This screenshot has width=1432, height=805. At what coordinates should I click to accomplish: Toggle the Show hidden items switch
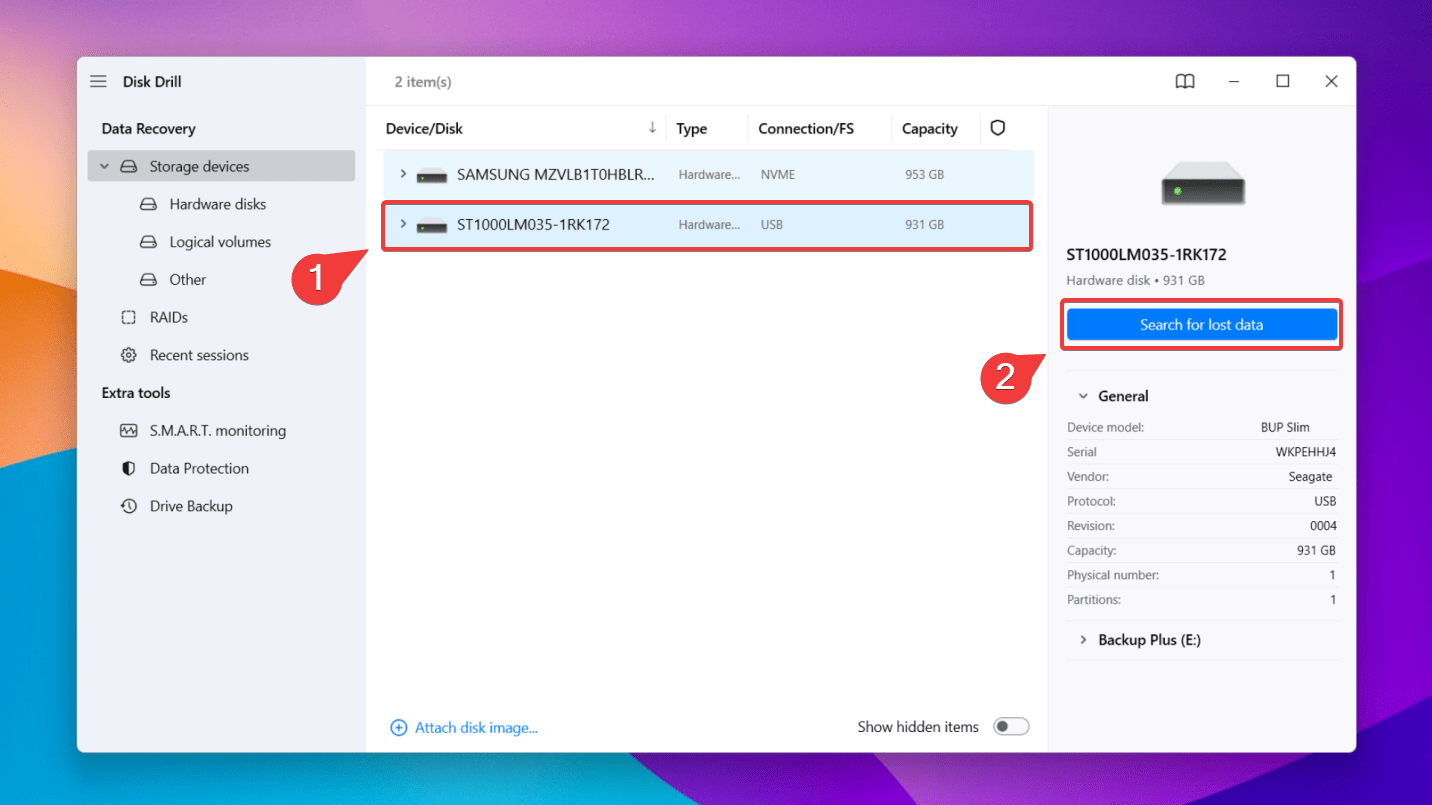click(x=1011, y=727)
